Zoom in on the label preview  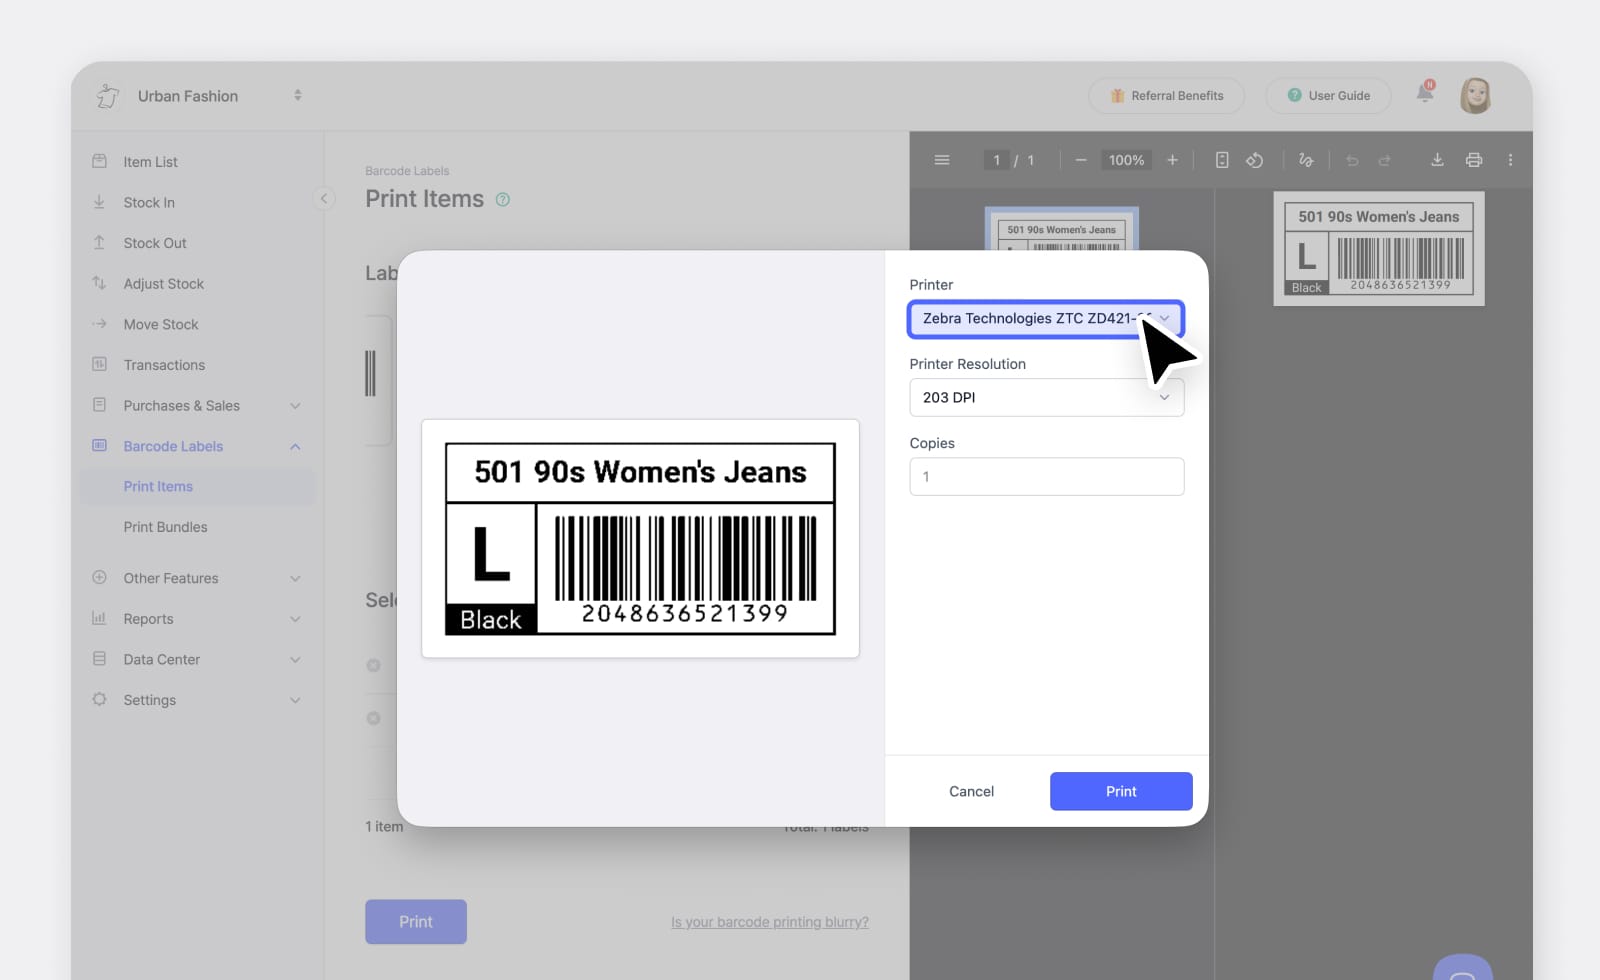coord(1173,159)
